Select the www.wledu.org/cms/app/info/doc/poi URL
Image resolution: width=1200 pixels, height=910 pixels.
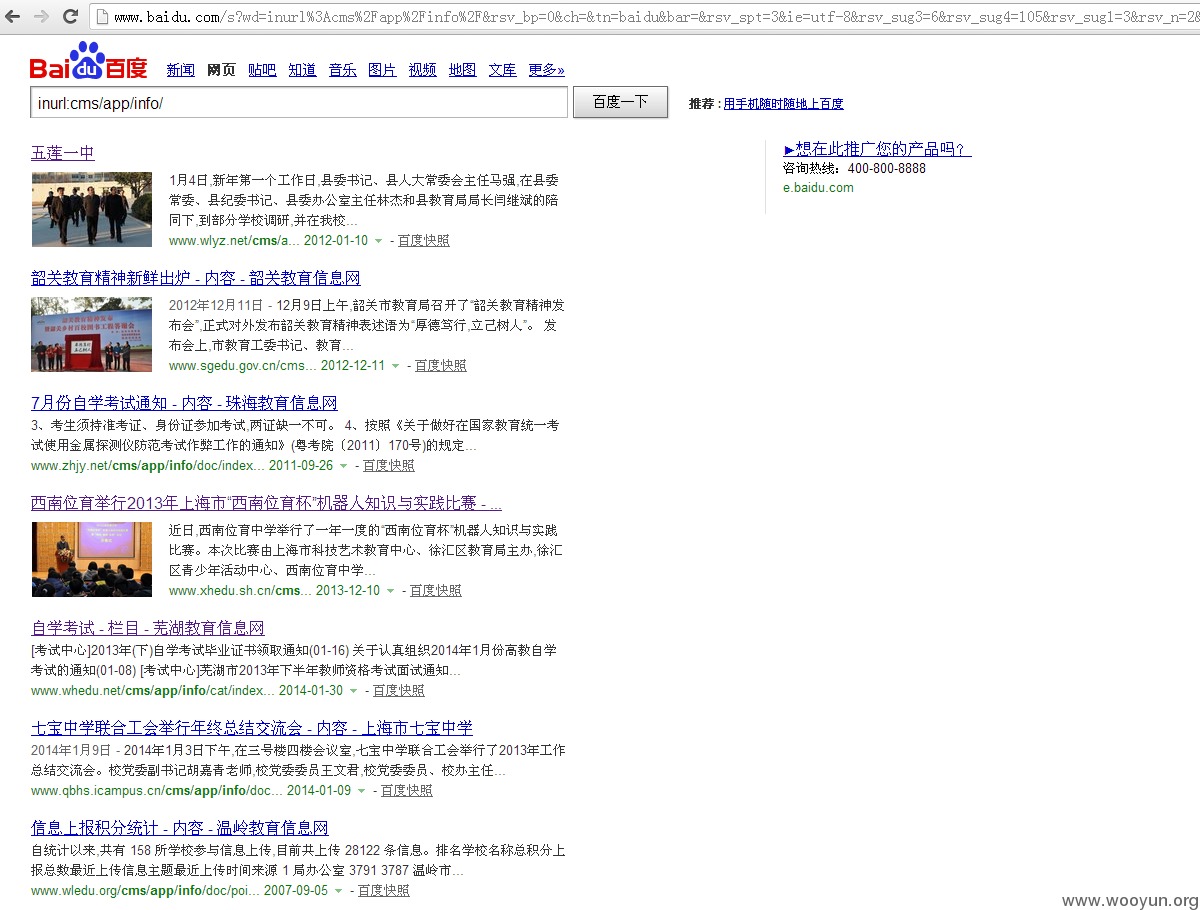[145, 891]
